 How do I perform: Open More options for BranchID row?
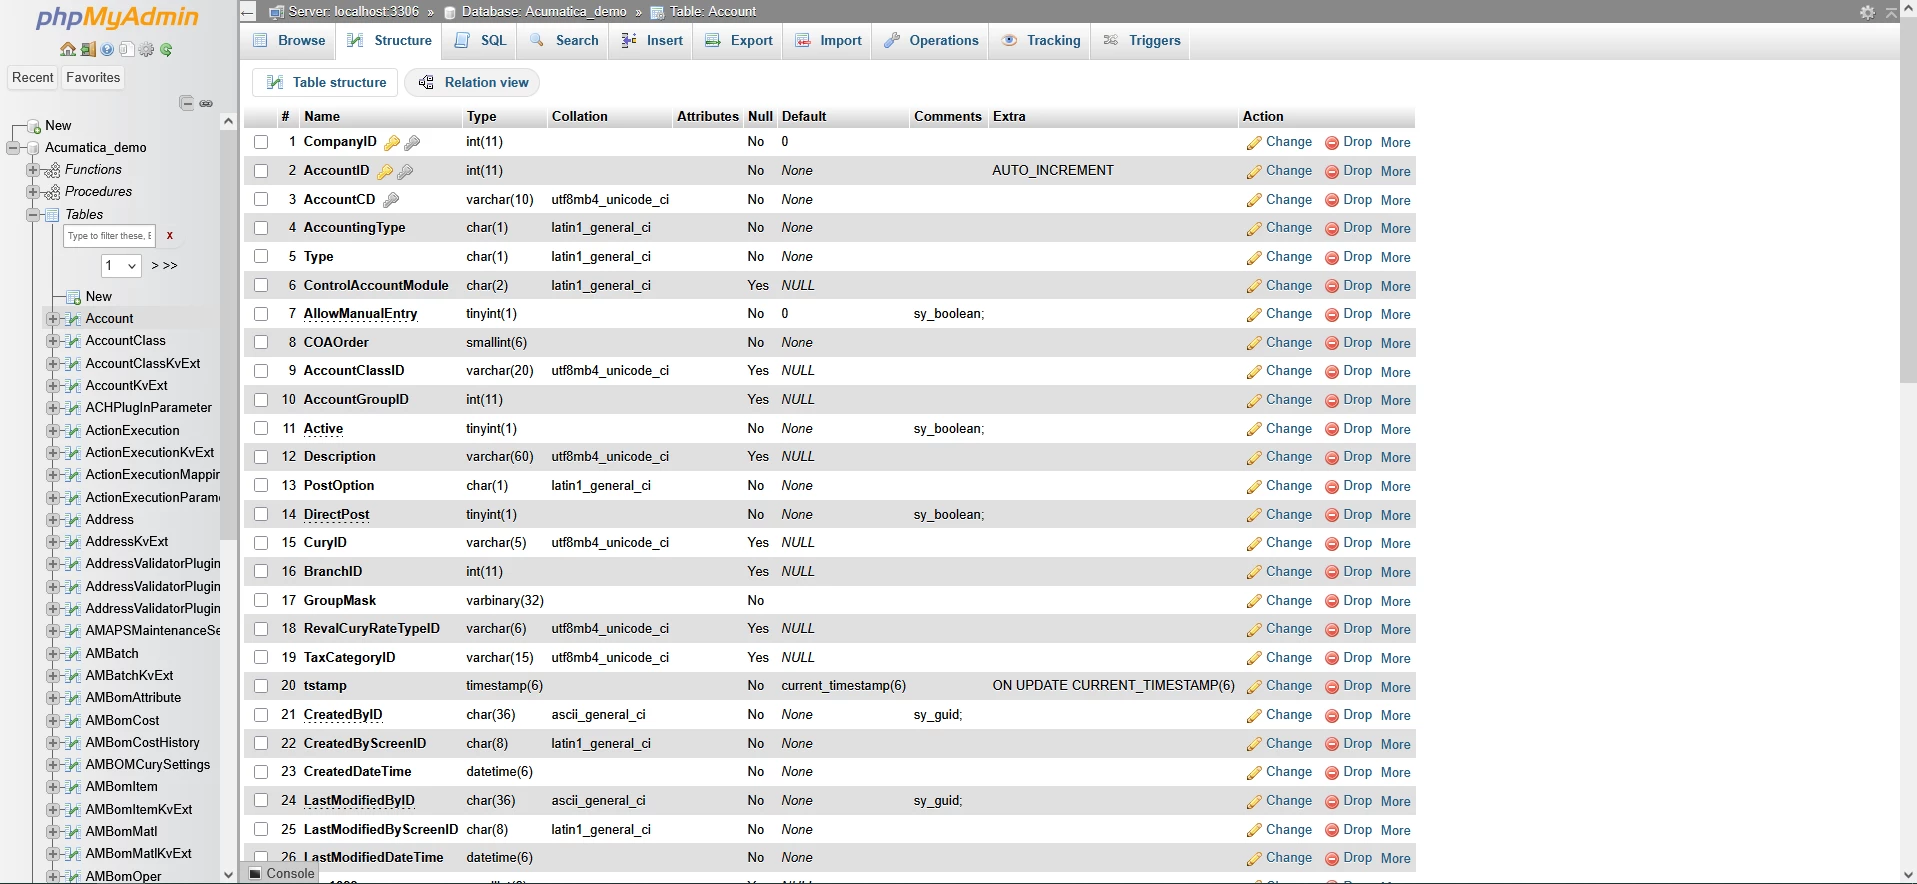1396,573
